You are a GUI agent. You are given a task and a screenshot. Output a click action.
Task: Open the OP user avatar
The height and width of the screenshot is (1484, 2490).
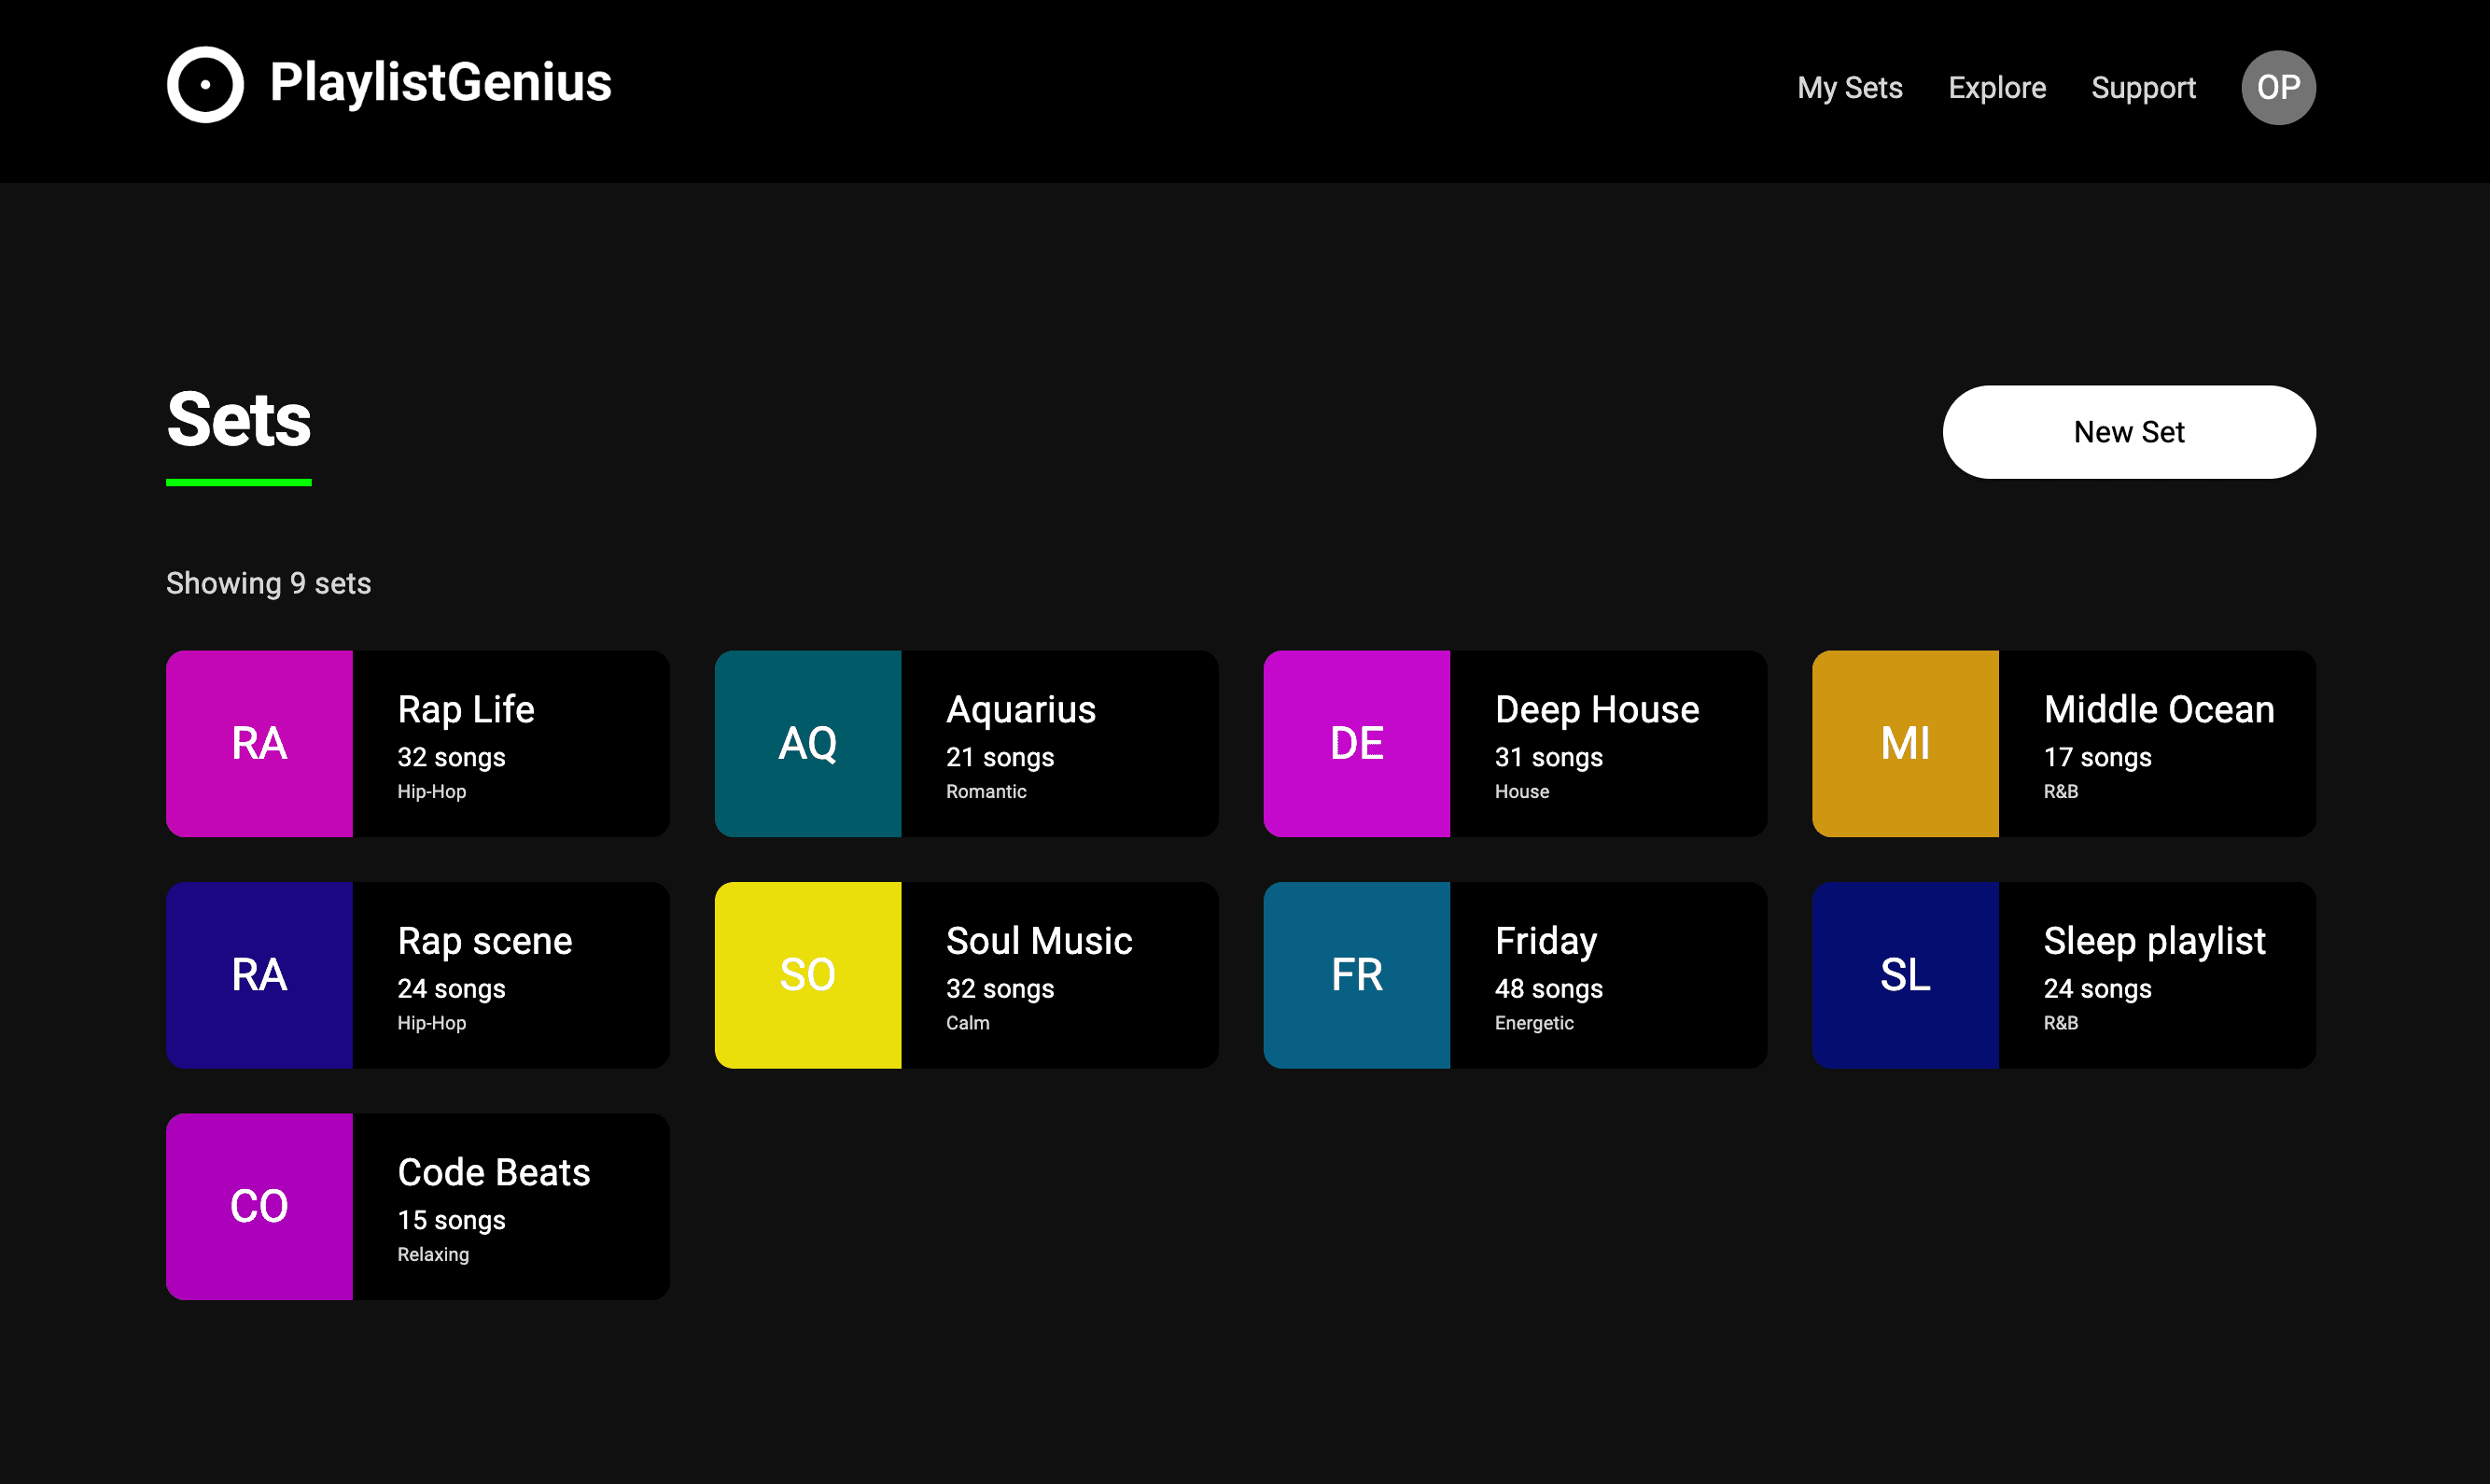coord(2277,87)
